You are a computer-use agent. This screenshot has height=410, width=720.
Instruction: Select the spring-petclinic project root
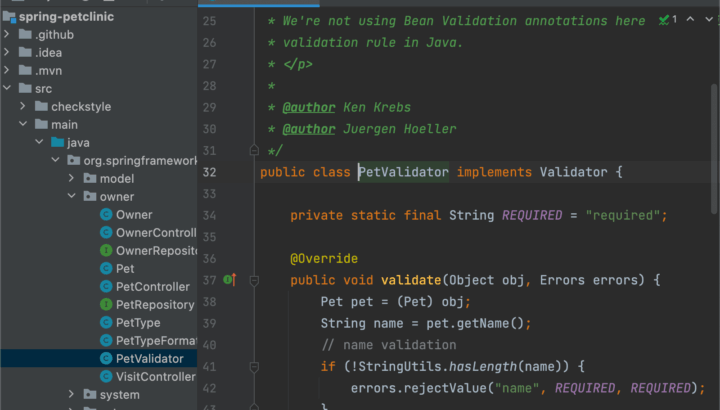pyautogui.click(x=66, y=17)
